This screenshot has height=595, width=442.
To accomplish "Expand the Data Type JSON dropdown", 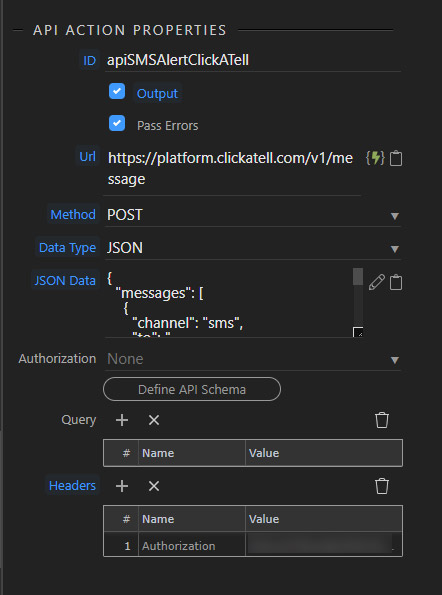I will [253, 248].
